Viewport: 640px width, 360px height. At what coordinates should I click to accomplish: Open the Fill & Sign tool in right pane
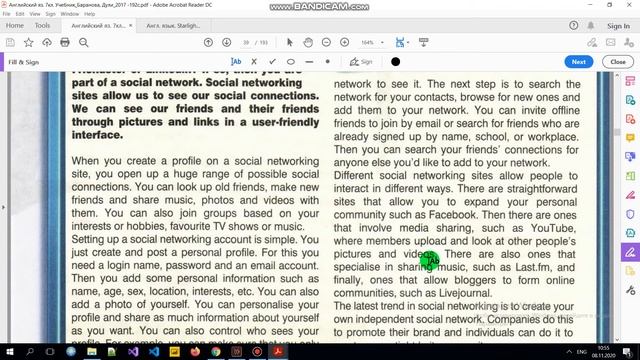630,252
